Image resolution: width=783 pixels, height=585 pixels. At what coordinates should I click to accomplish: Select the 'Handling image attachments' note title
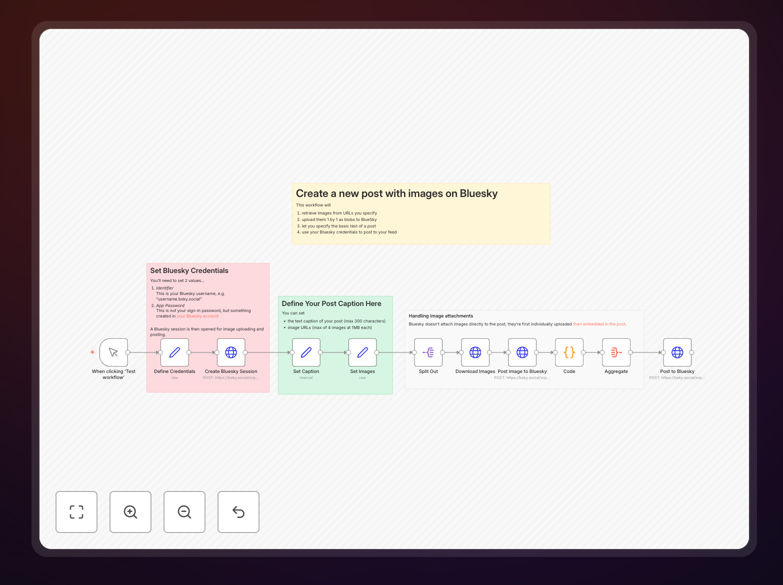(440, 316)
